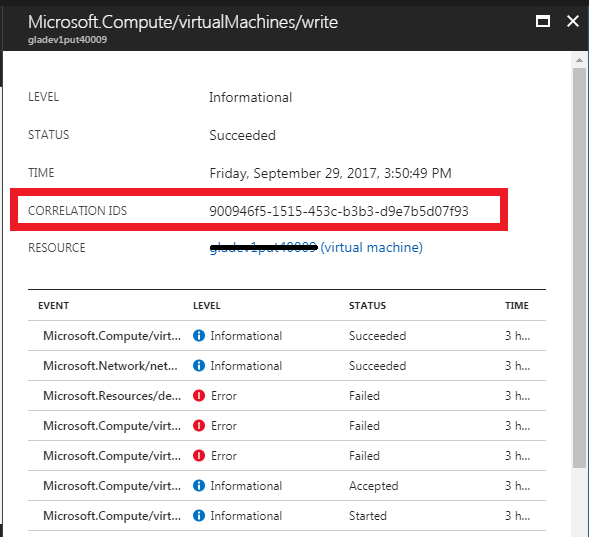Click the info icon in Microsoft.Network row
This screenshot has height=537, width=589.
click(x=199, y=365)
